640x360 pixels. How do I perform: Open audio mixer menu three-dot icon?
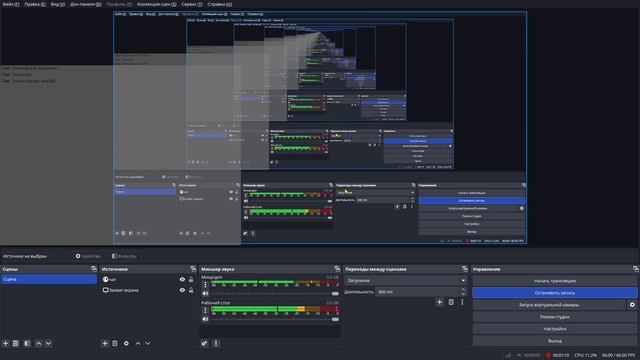click(x=216, y=343)
